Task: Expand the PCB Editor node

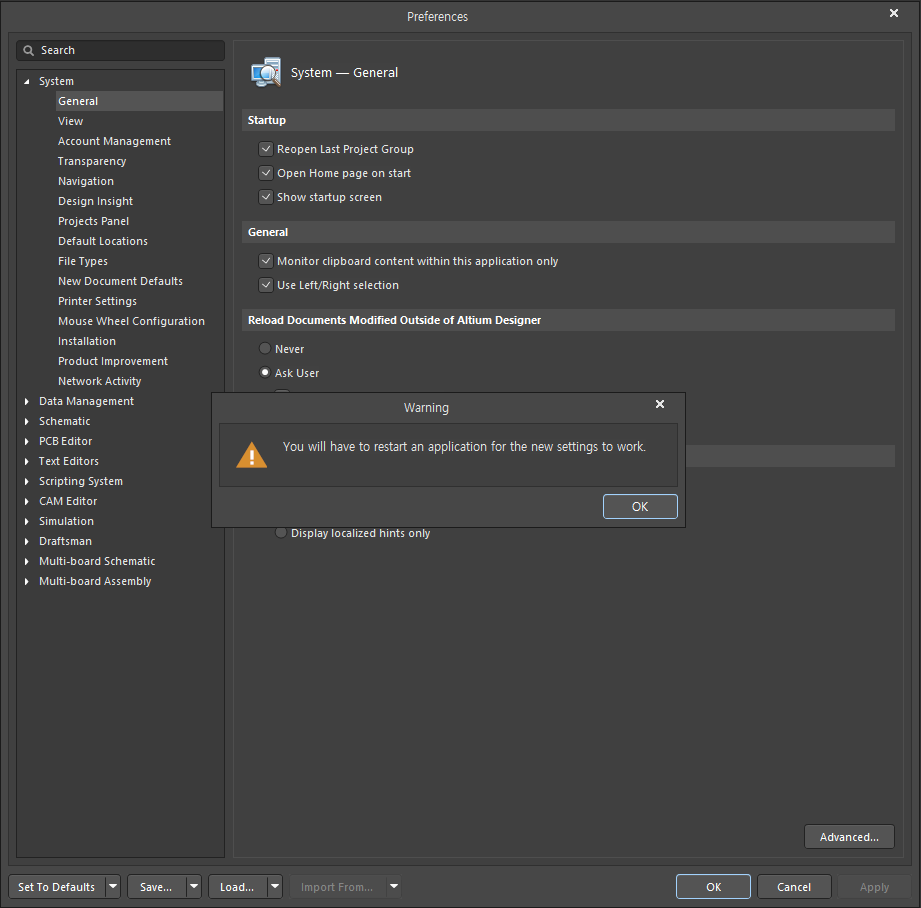Action: click(26, 441)
